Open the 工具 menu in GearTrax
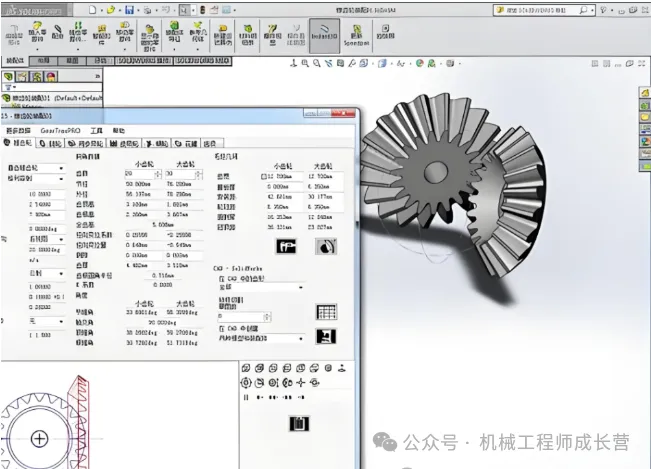Screen dimensions: 651x469 96,131
